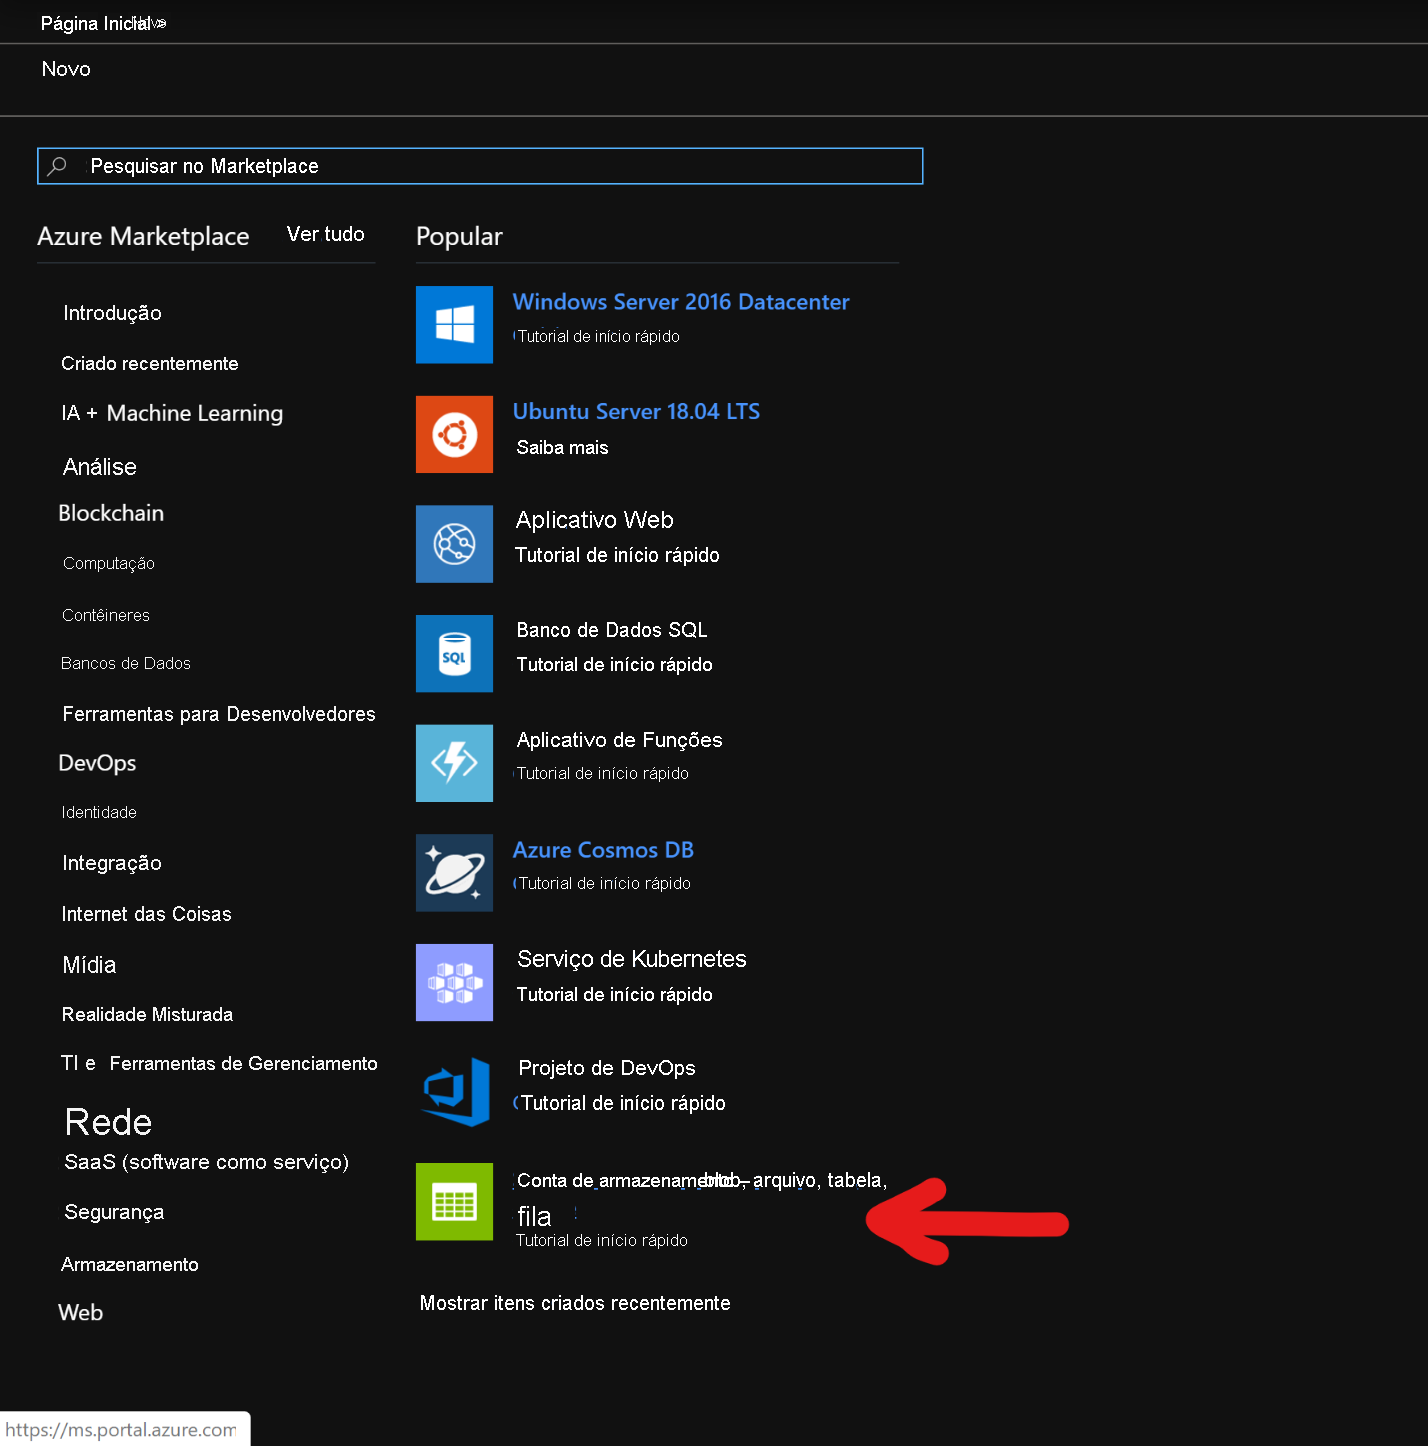
Task: Click the Ubuntu Server orange logo icon
Action: [x=454, y=434]
